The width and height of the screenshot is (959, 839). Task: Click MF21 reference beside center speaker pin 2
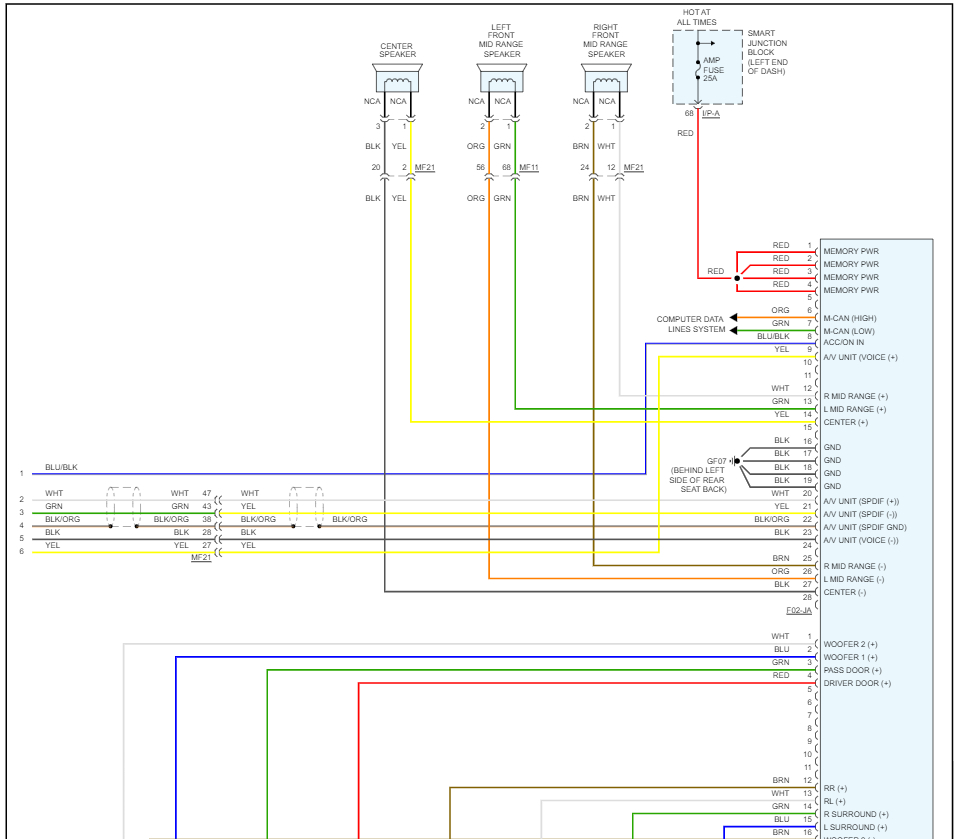[424, 167]
